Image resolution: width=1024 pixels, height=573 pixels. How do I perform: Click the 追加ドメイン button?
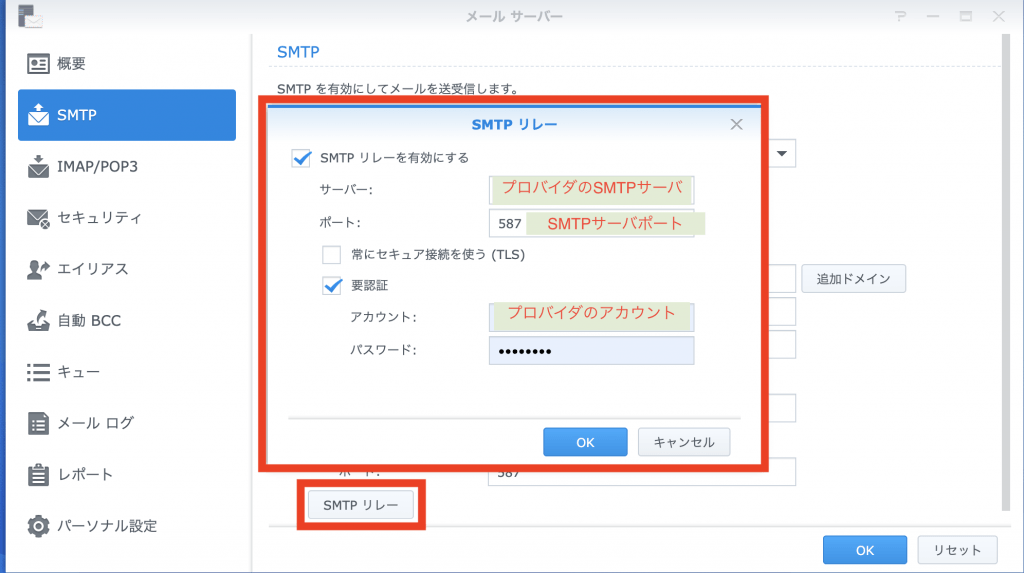click(x=853, y=279)
